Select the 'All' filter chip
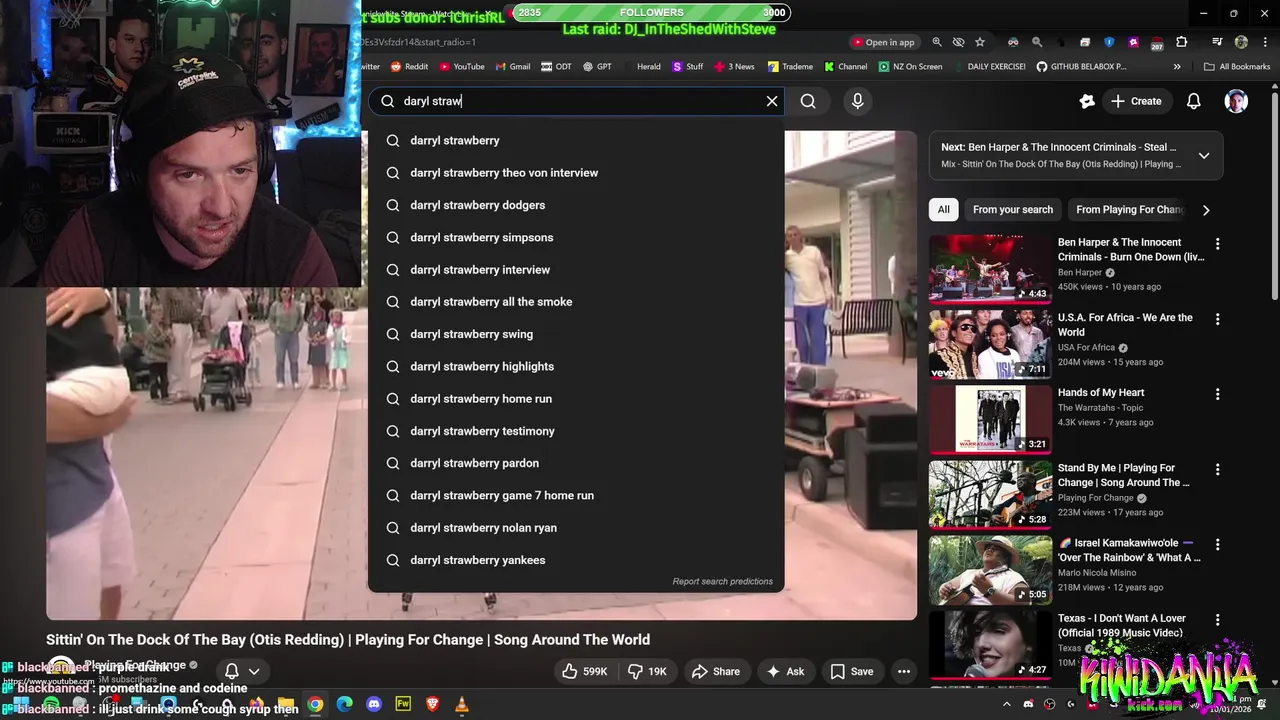 [943, 209]
